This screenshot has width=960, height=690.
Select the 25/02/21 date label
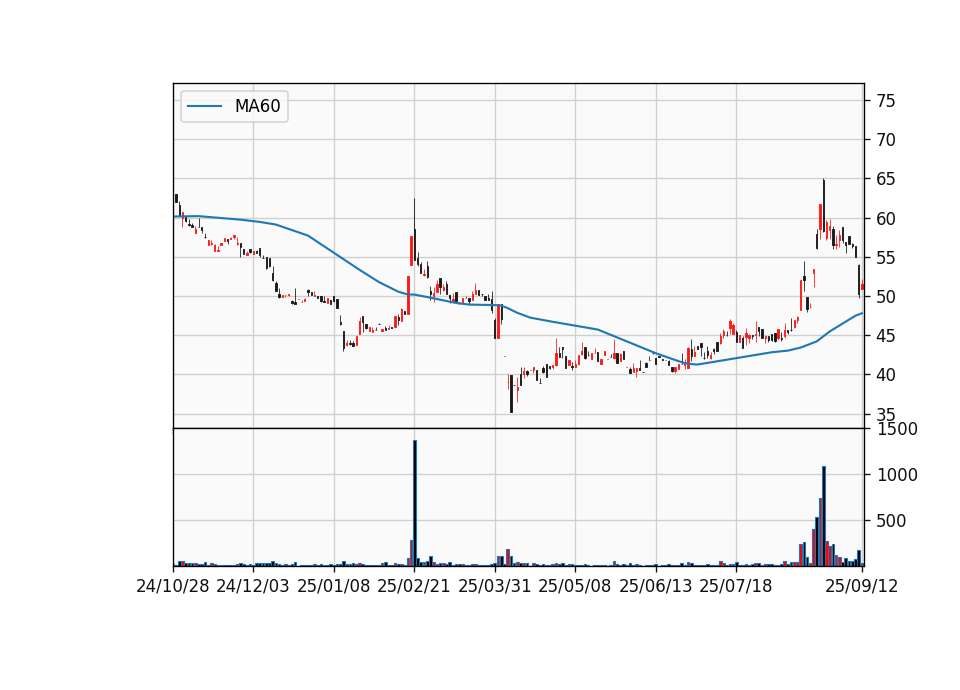[x=414, y=586]
